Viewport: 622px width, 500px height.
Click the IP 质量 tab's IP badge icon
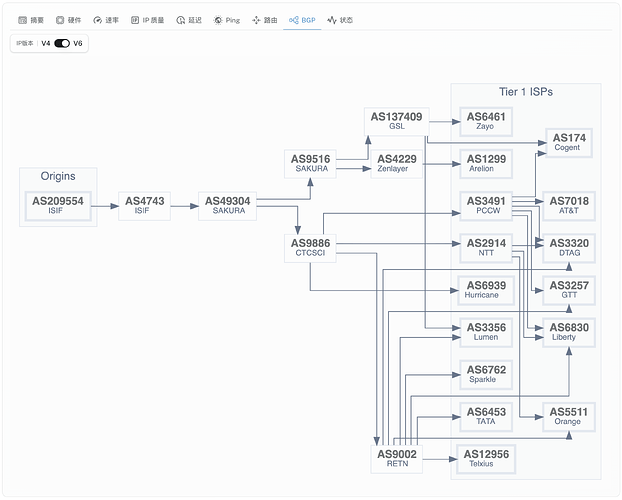pyautogui.click(x=135, y=20)
